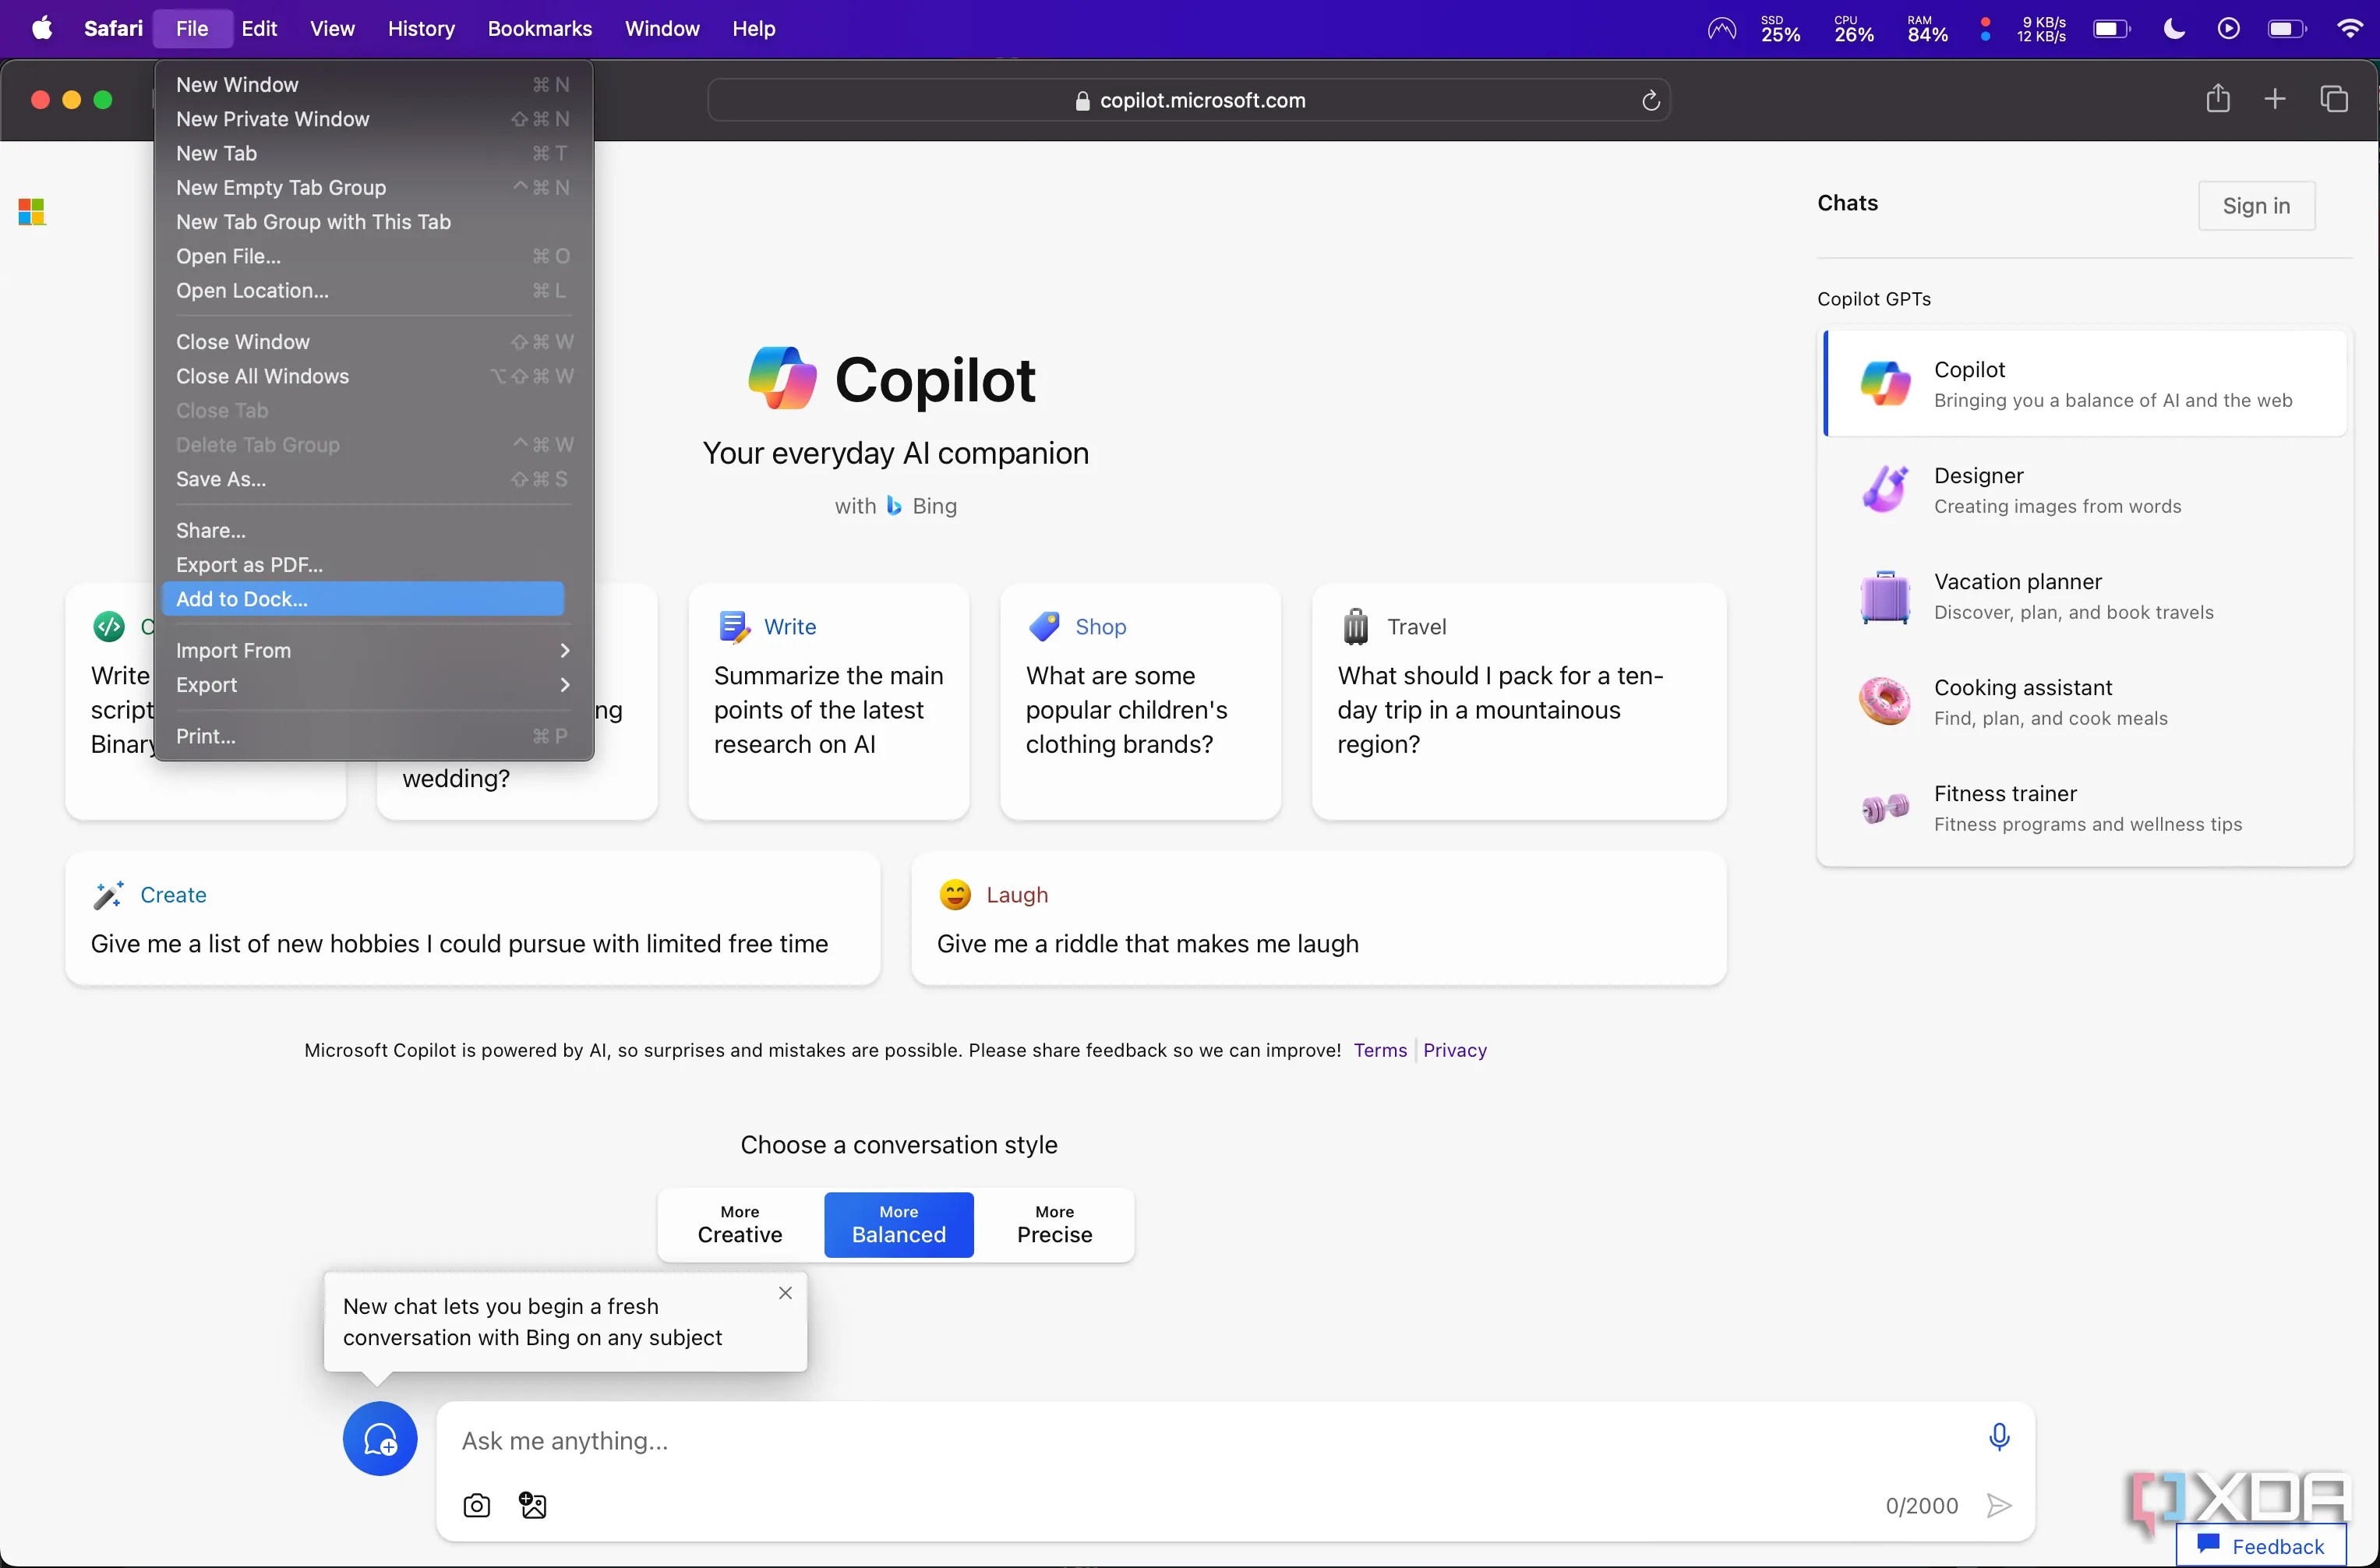
Task: Click the Feedback button
Action: click(2261, 1545)
